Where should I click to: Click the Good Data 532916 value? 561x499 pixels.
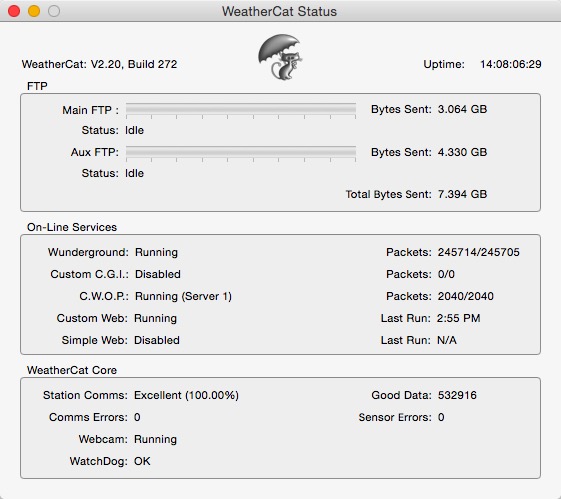coord(457,395)
